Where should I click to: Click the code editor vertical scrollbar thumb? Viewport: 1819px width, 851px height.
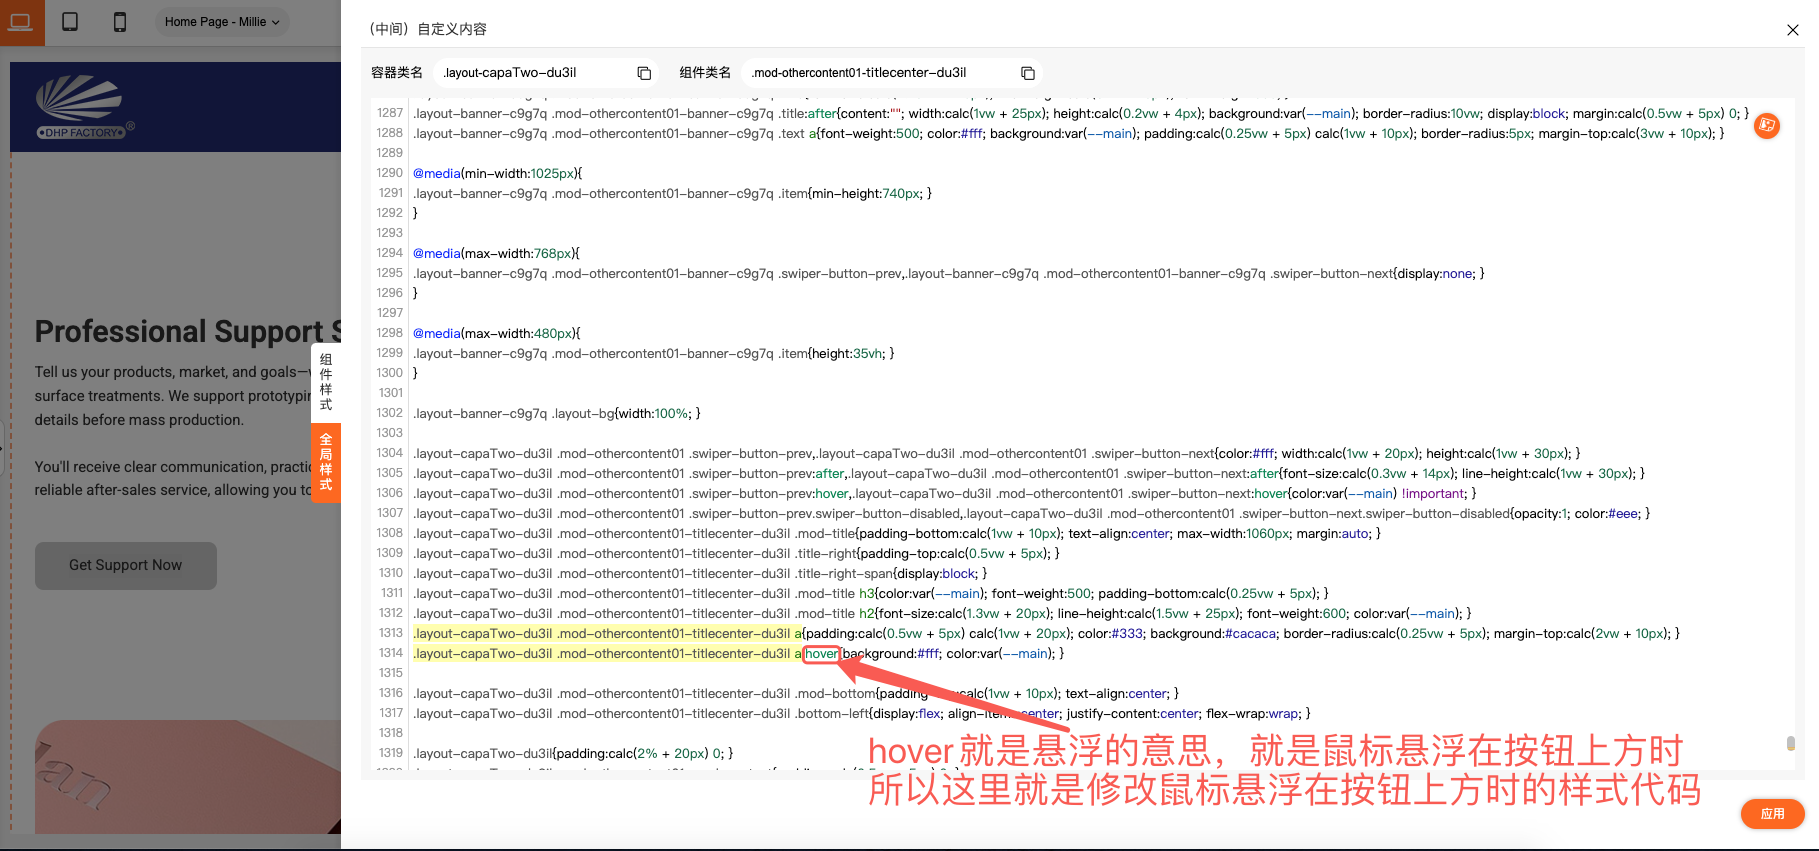click(1790, 743)
